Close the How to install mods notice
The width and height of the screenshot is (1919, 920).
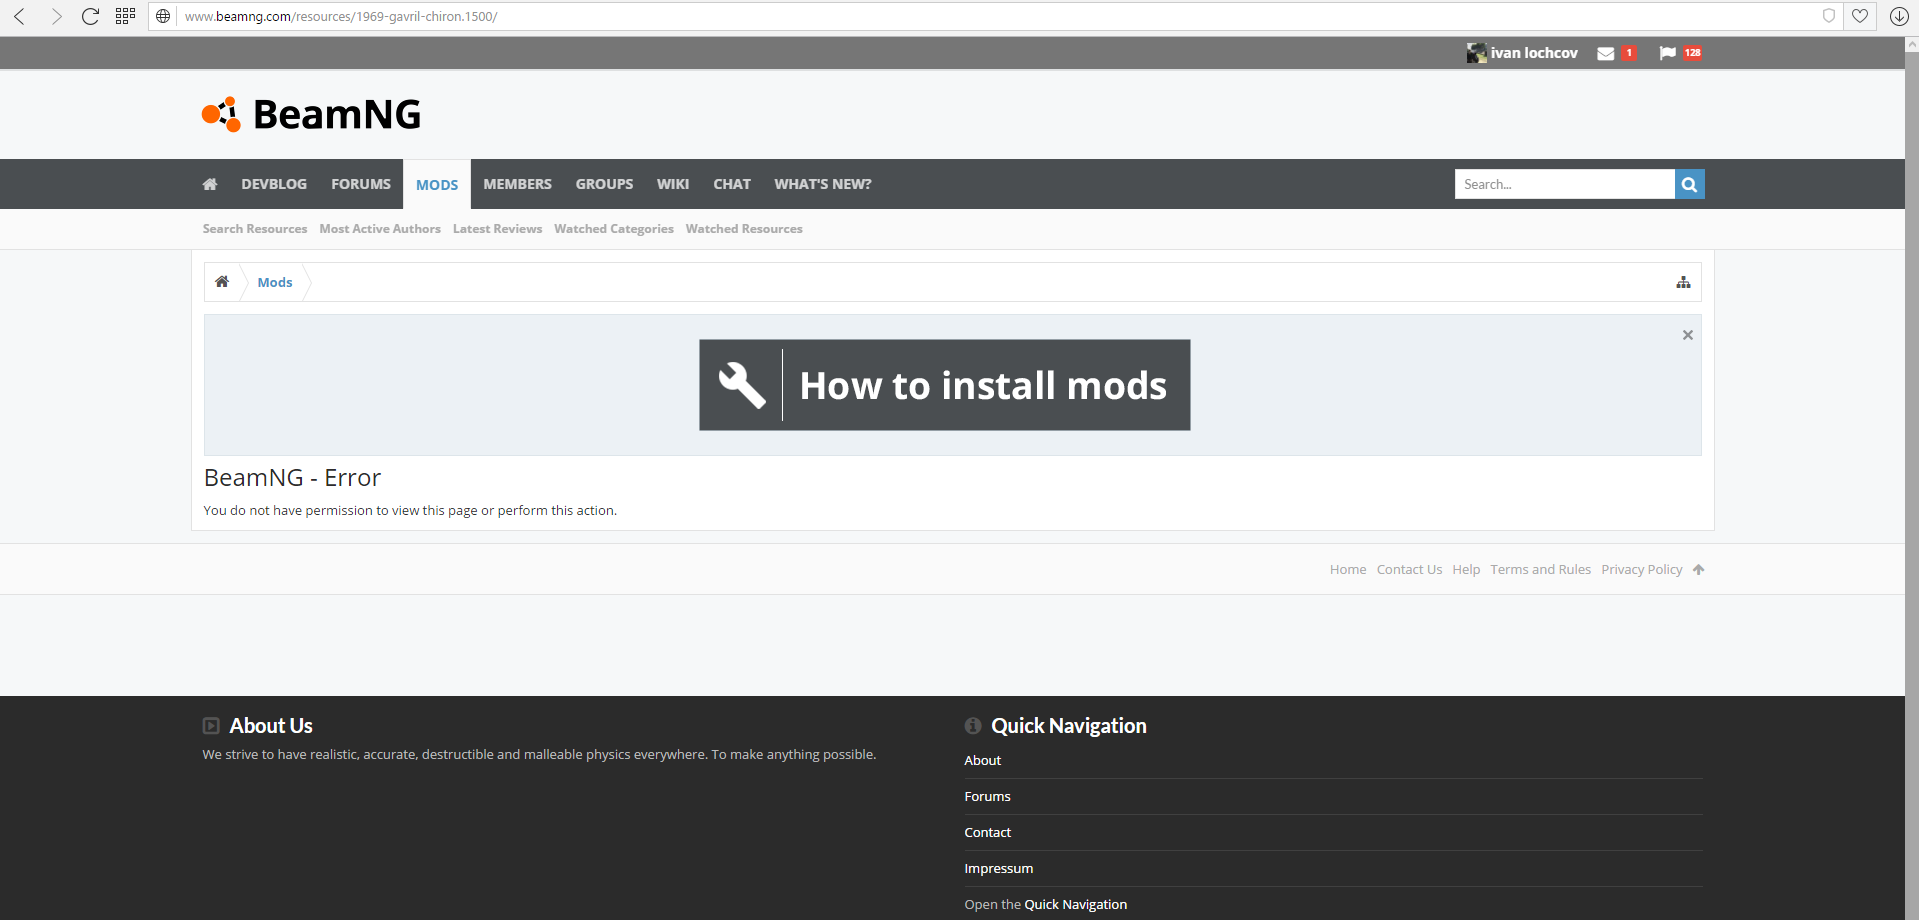[x=1688, y=335]
